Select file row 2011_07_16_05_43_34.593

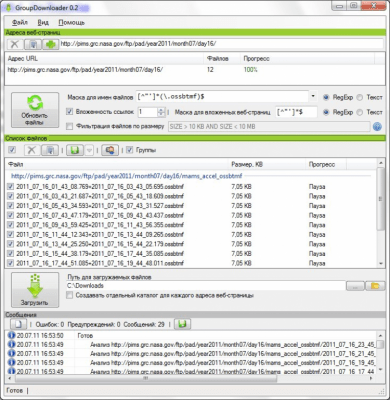click(192, 206)
